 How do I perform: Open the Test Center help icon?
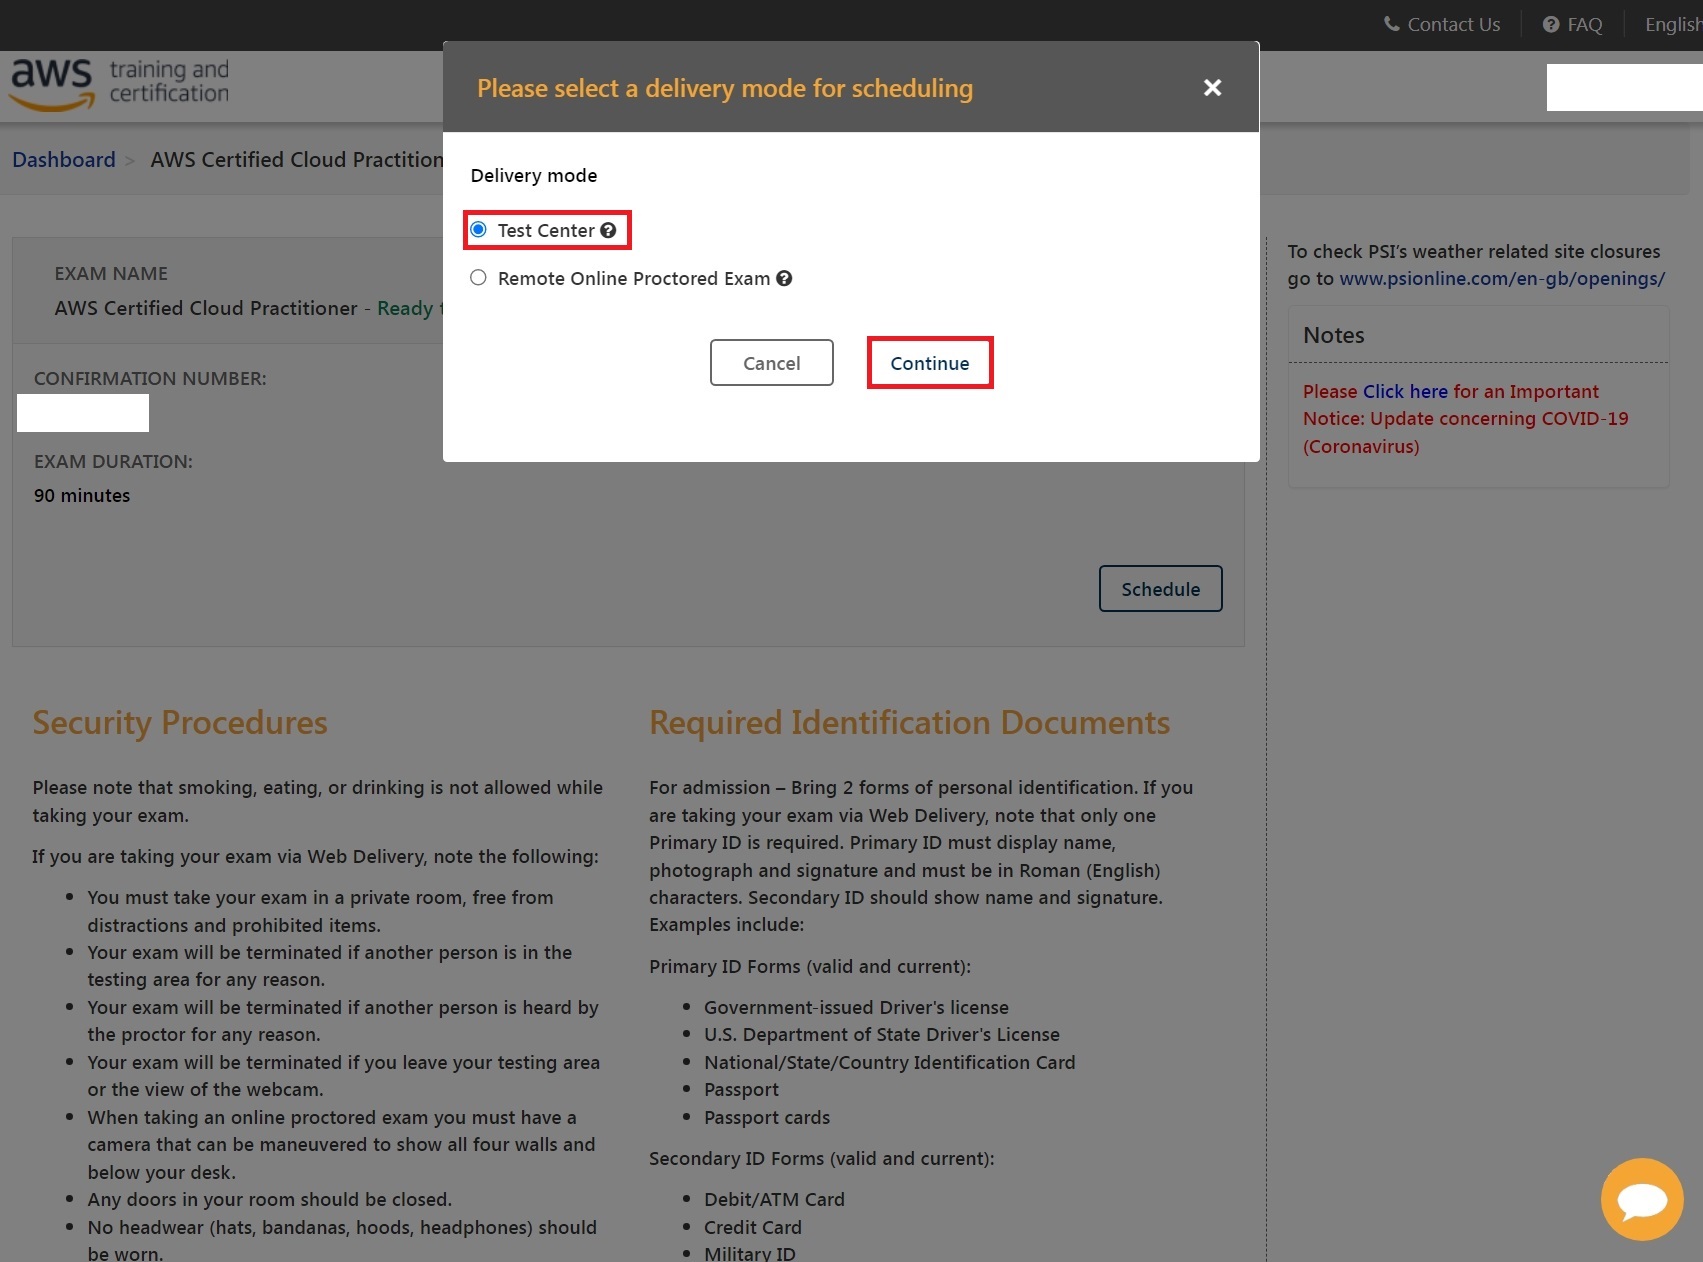click(x=608, y=230)
